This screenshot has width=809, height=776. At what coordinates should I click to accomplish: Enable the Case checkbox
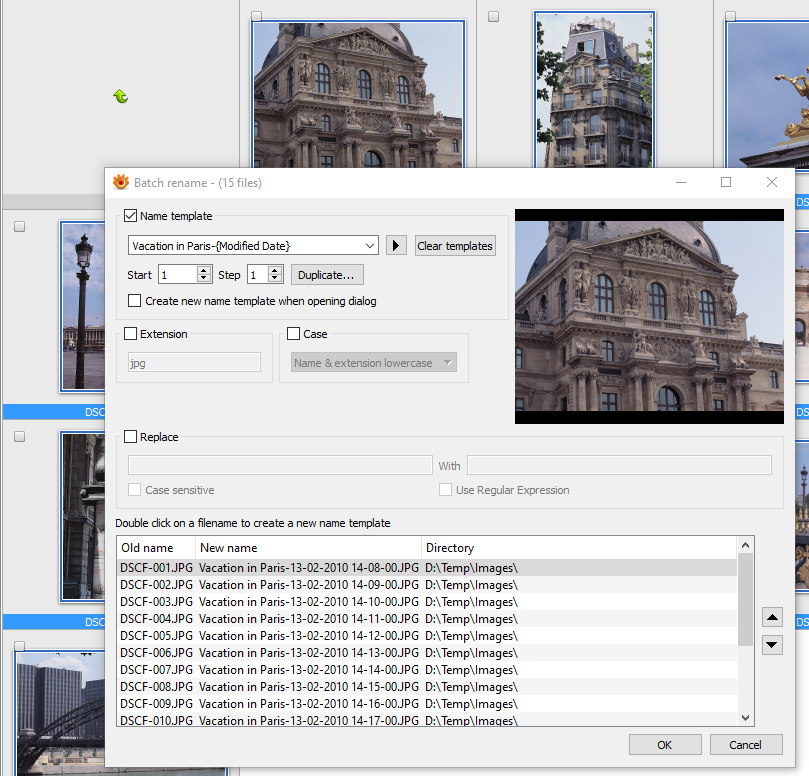pos(294,334)
